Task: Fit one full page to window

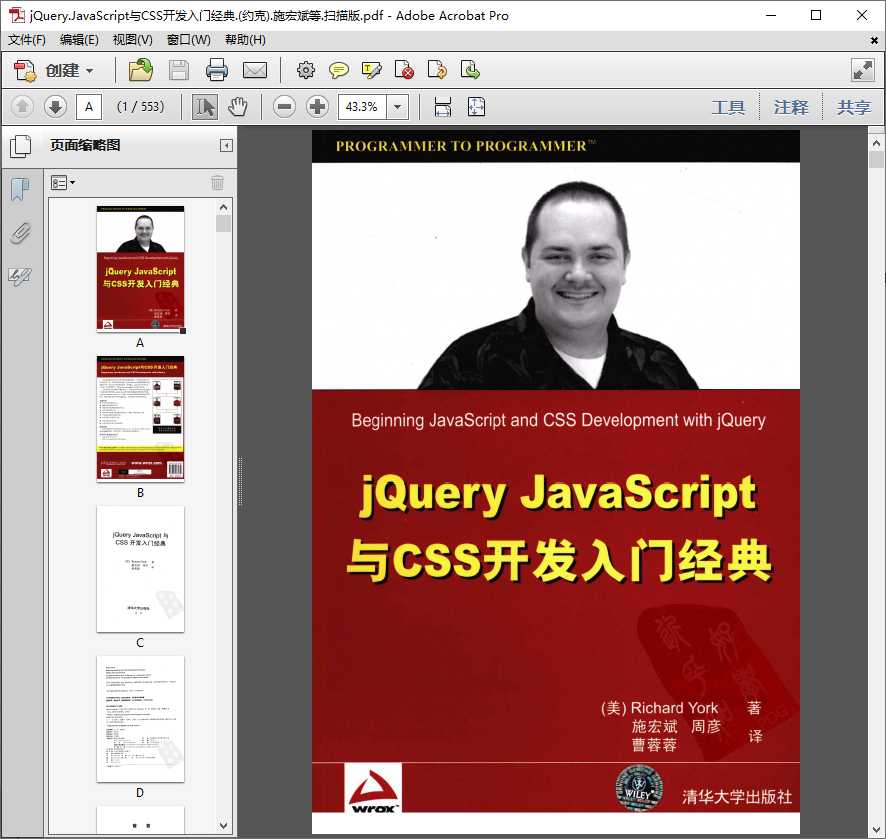Action: (x=476, y=106)
